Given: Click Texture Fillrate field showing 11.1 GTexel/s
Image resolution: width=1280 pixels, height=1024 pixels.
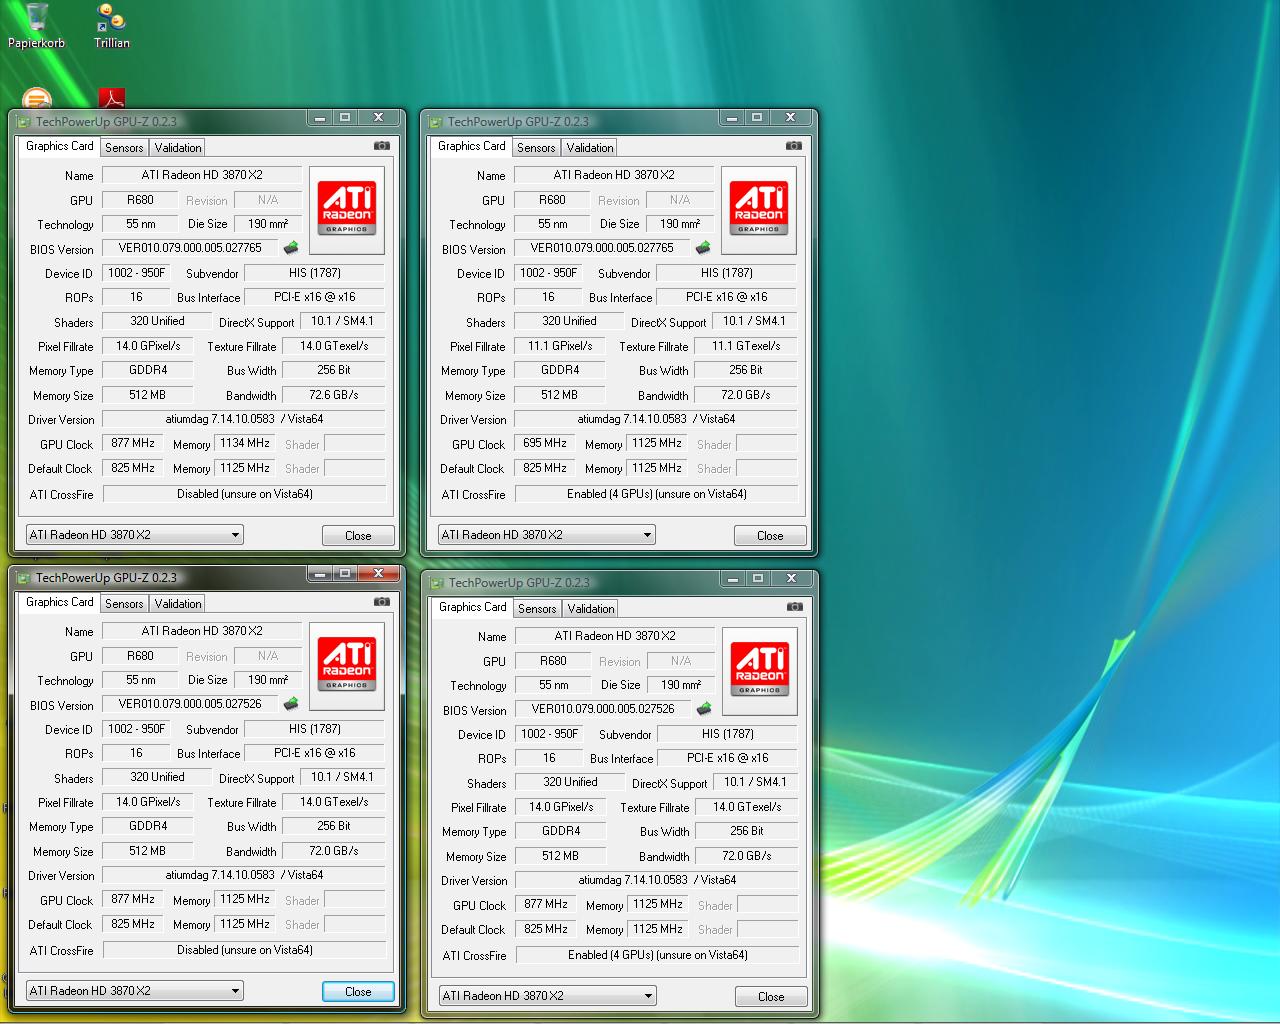Looking at the screenshot, I should [746, 346].
